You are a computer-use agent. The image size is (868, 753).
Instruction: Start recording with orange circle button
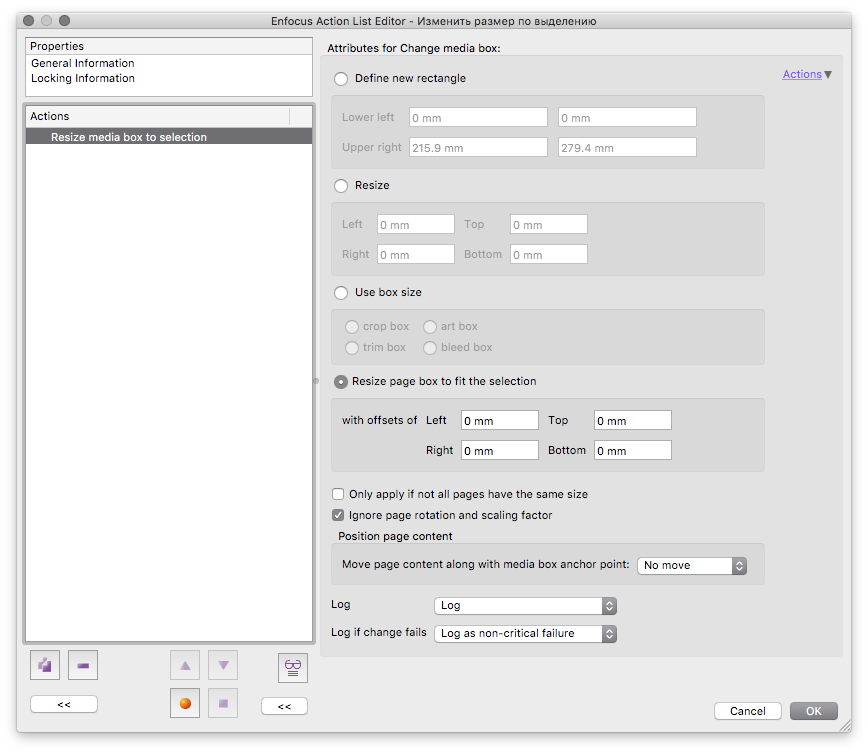185,703
